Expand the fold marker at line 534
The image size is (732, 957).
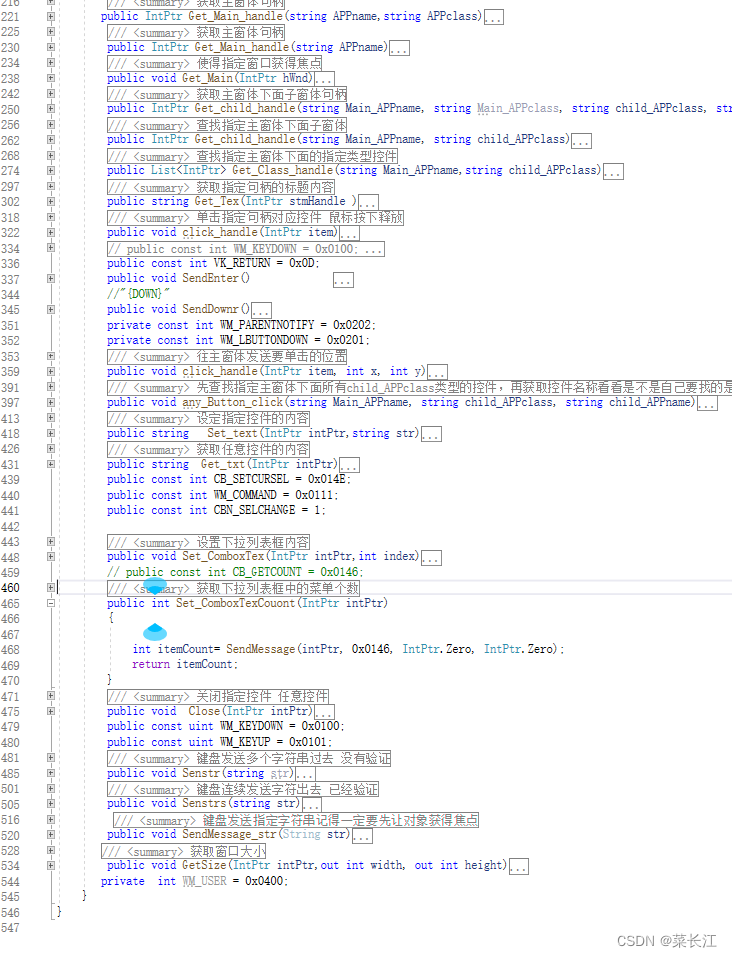click(51, 865)
